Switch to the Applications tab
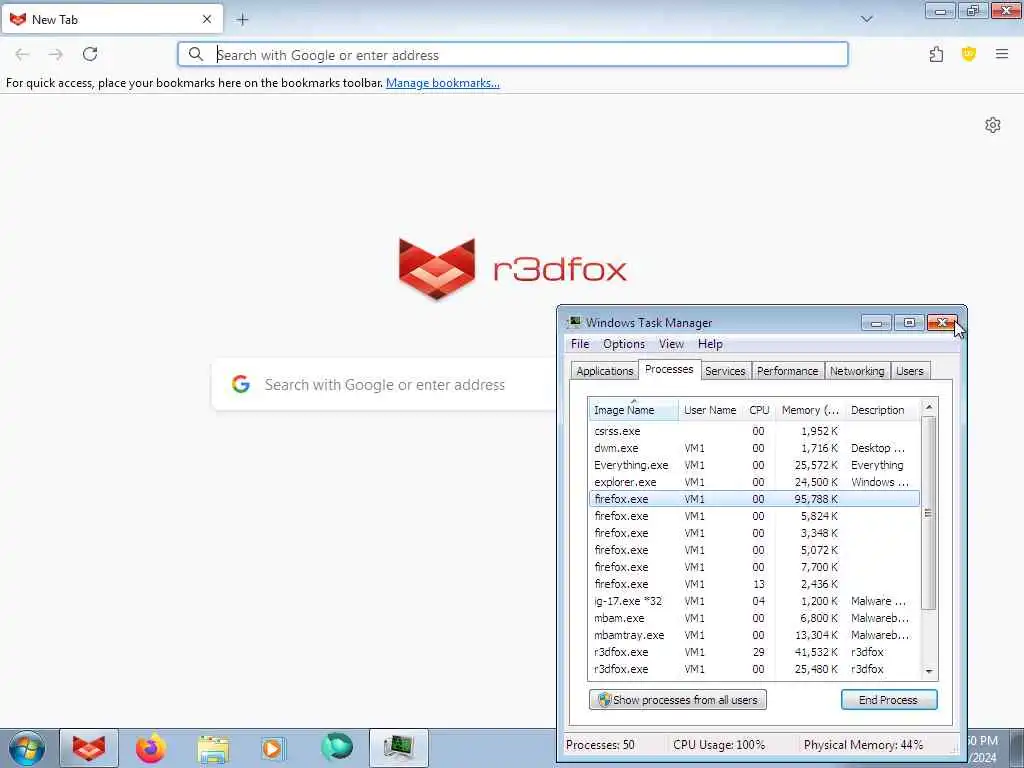Image resolution: width=1024 pixels, height=768 pixels. click(x=604, y=371)
